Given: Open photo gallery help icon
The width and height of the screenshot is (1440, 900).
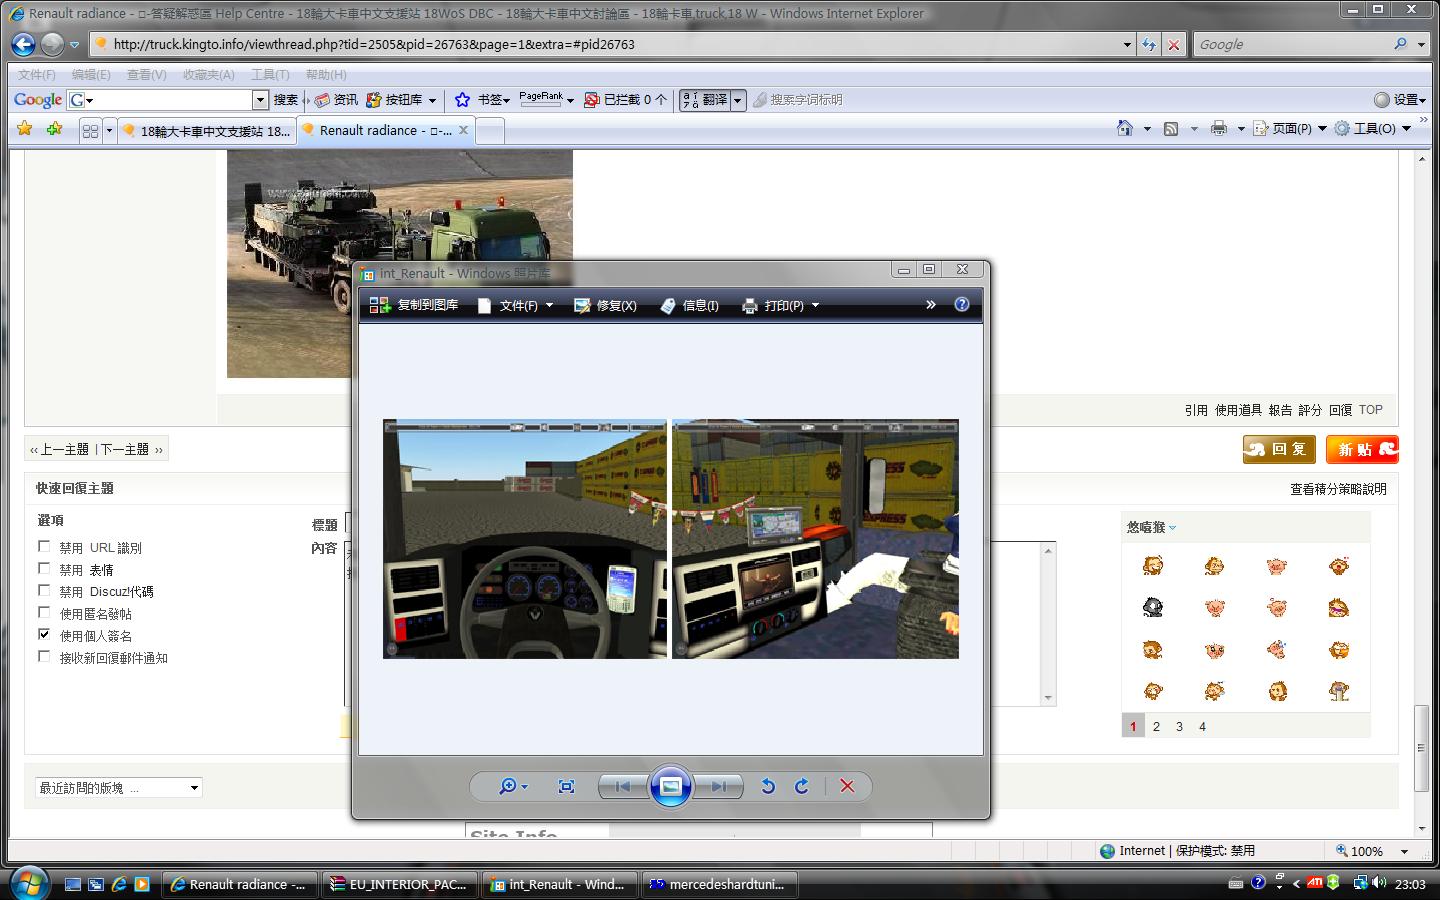Looking at the screenshot, I should click(962, 305).
